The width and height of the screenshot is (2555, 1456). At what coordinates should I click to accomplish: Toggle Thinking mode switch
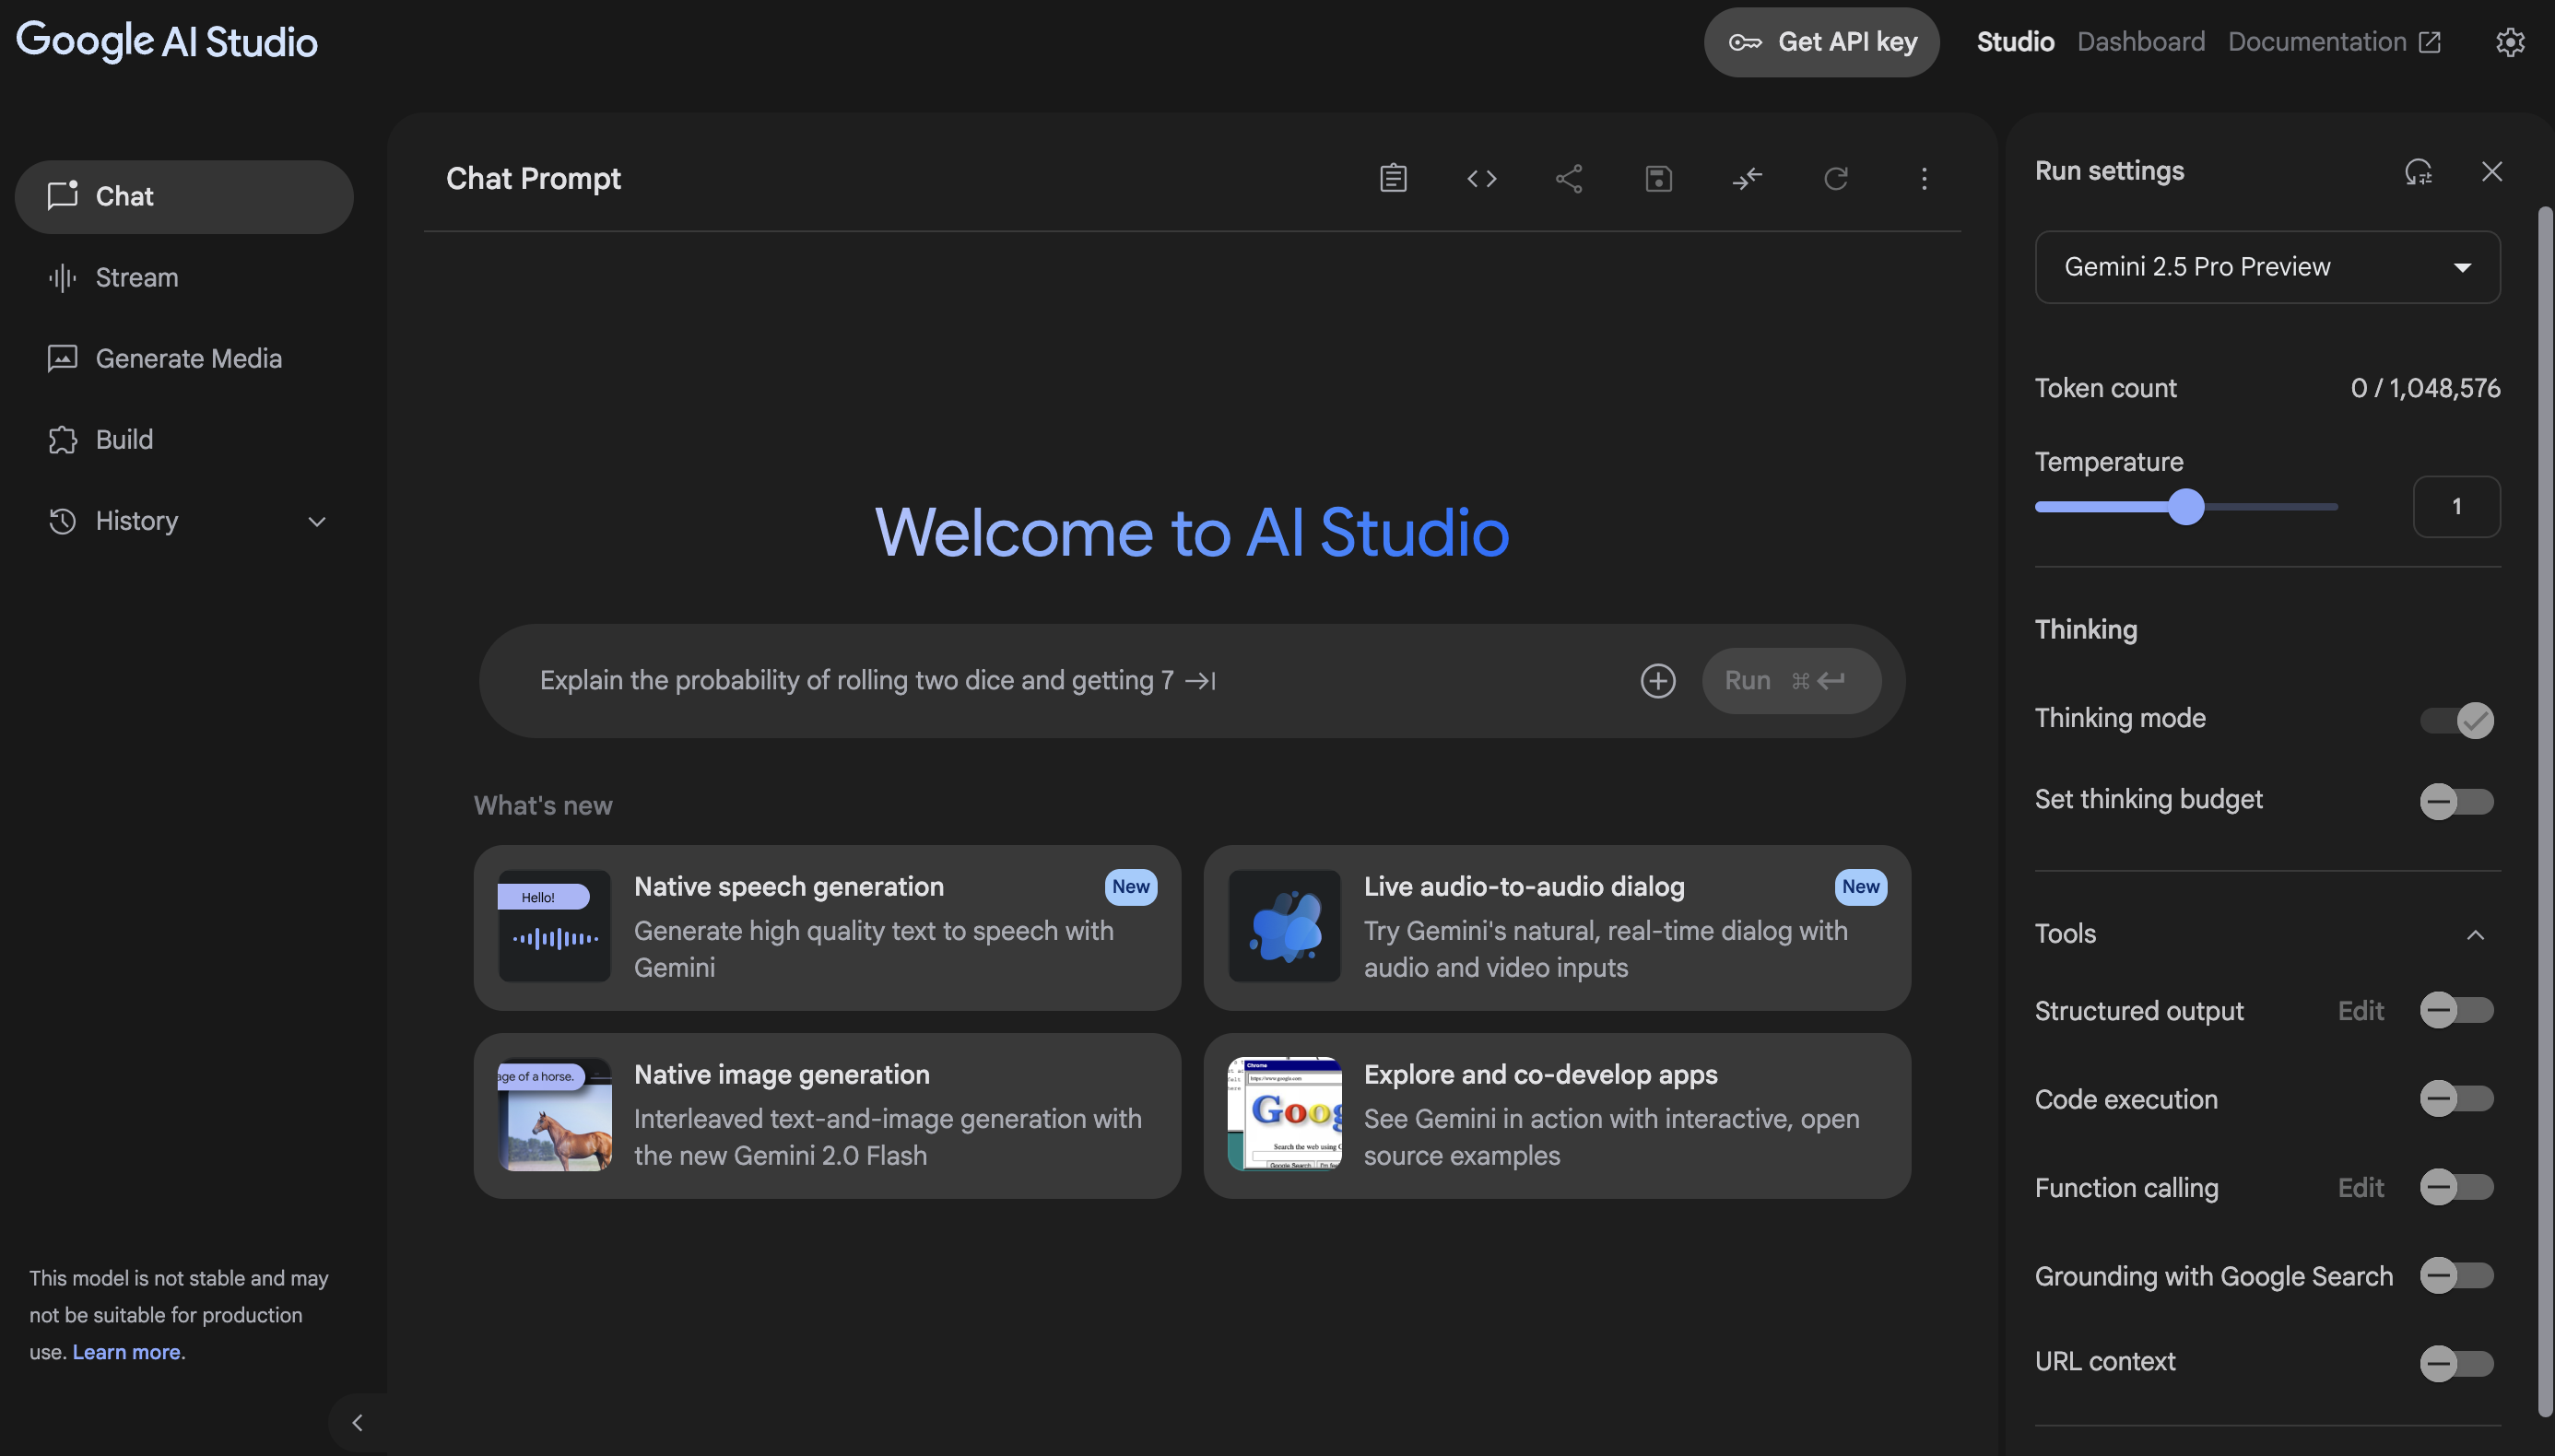pos(2456,720)
